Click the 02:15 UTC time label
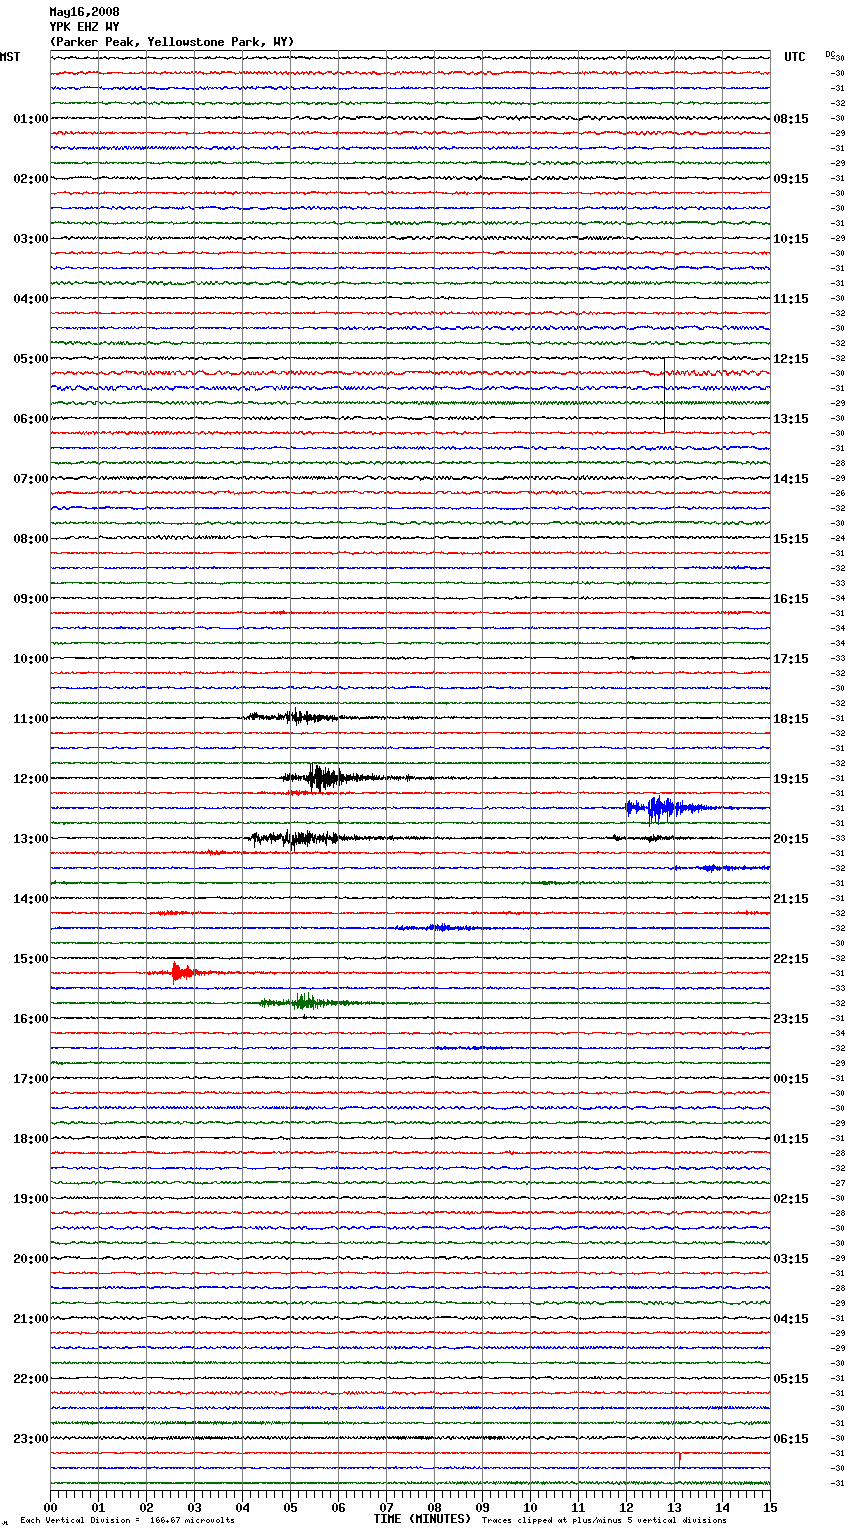 pyautogui.click(x=791, y=1199)
